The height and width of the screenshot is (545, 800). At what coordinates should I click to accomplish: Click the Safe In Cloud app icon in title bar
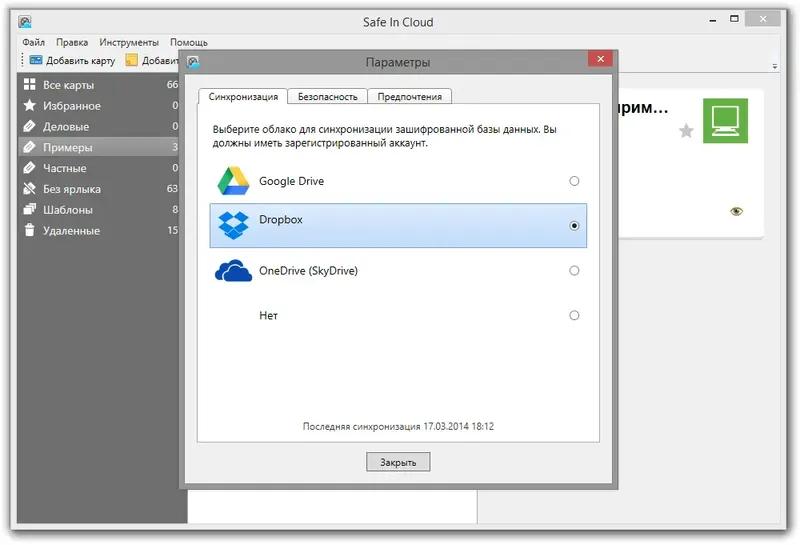tap(25, 21)
